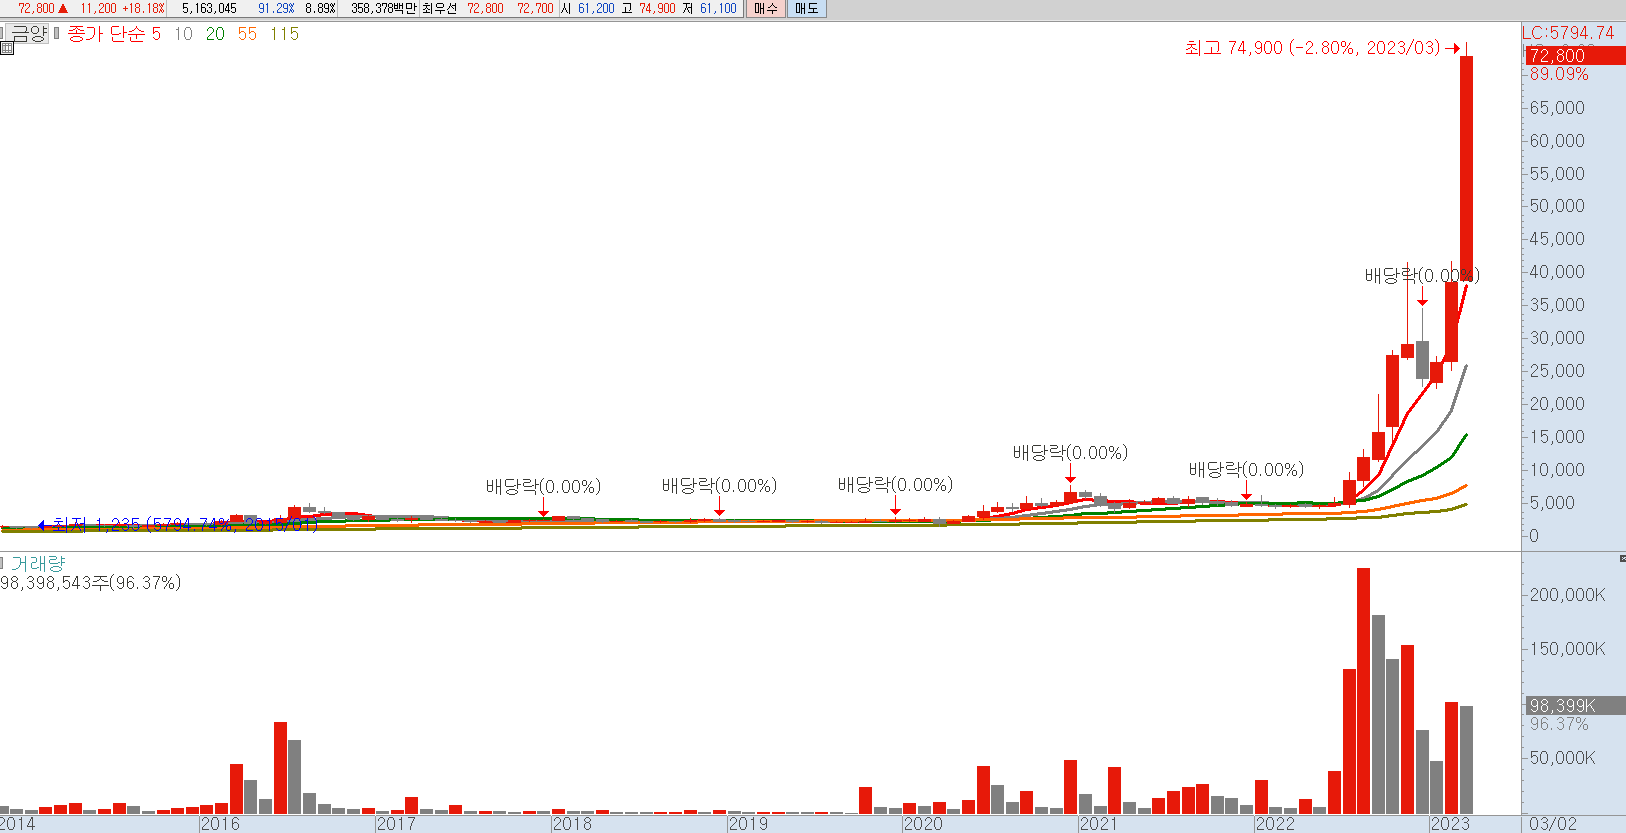The height and width of the screenshot is (833, 1626).
Task: Click the 89.09% label under price tag
Action: click(1559, 74)
